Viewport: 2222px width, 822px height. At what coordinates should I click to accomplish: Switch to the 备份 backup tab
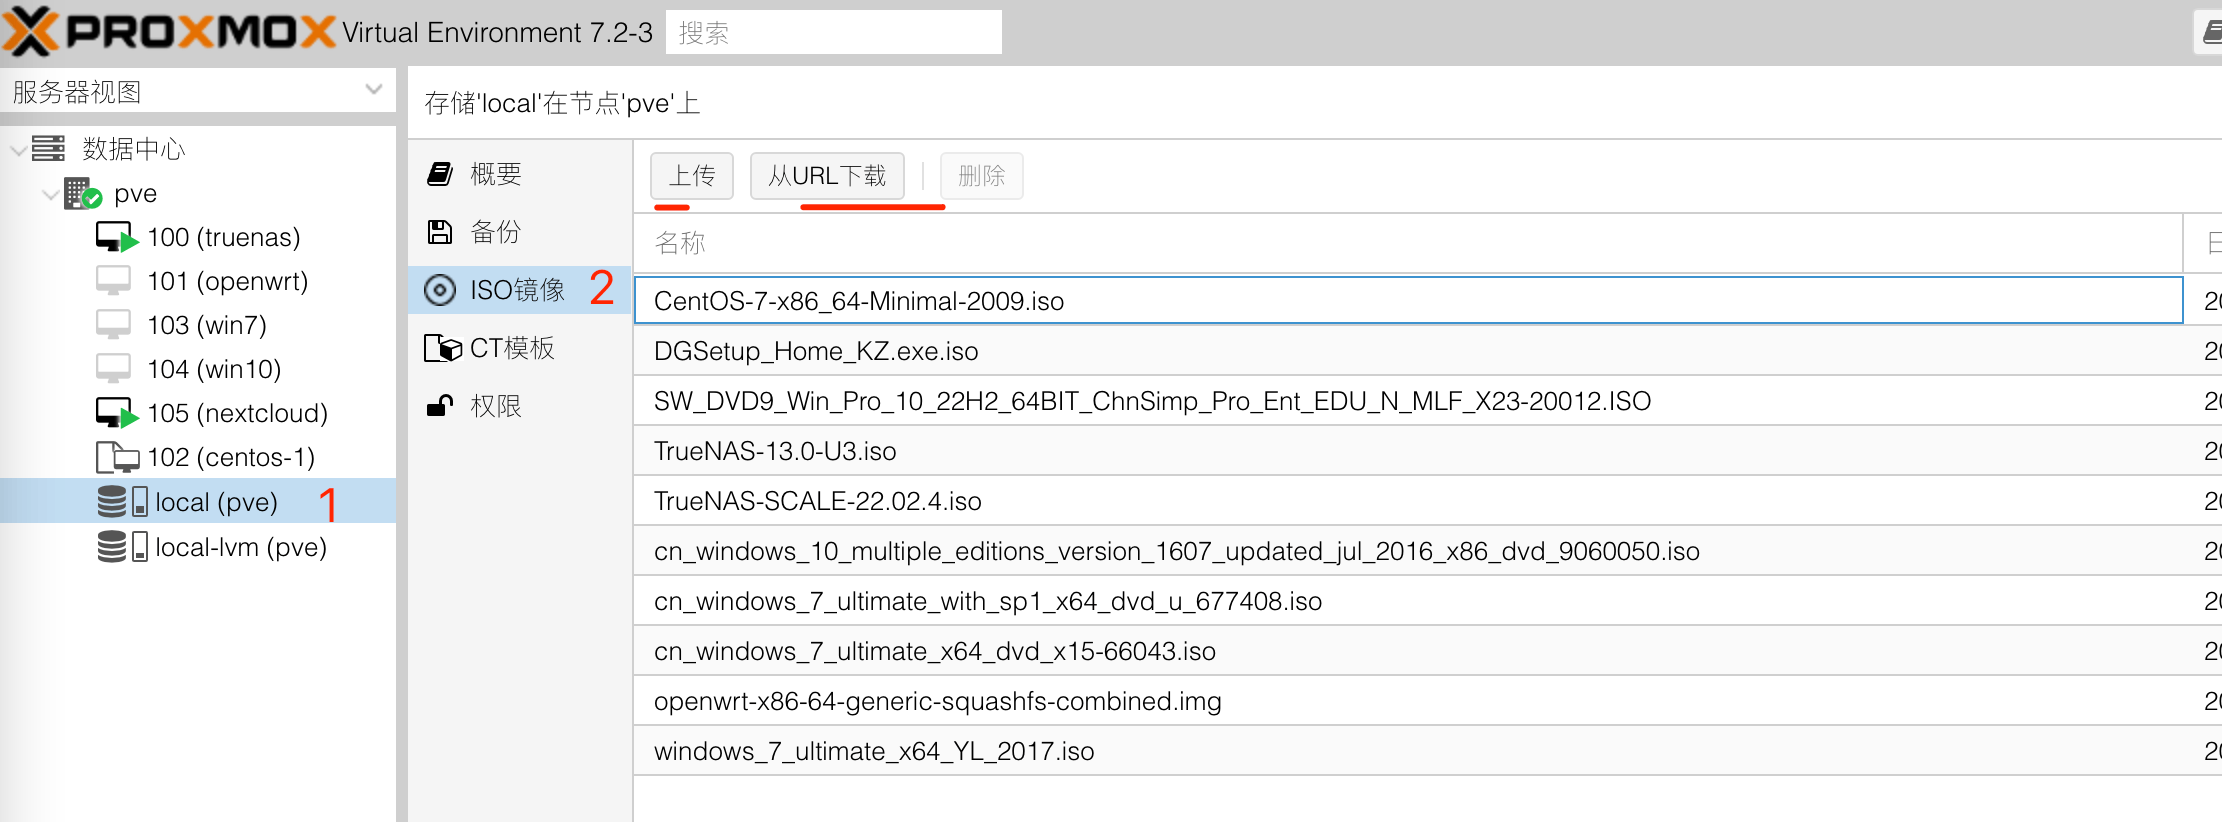pos(496,232)
